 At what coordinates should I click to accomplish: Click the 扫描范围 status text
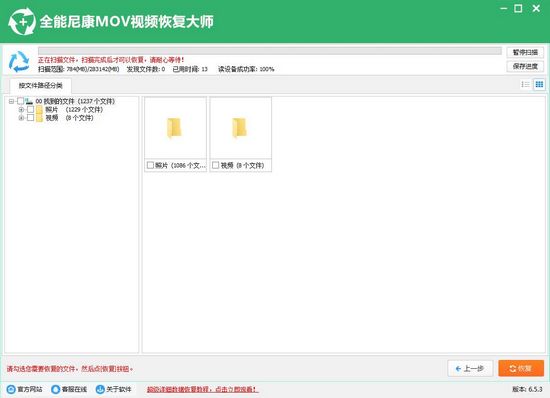point(79,69)
